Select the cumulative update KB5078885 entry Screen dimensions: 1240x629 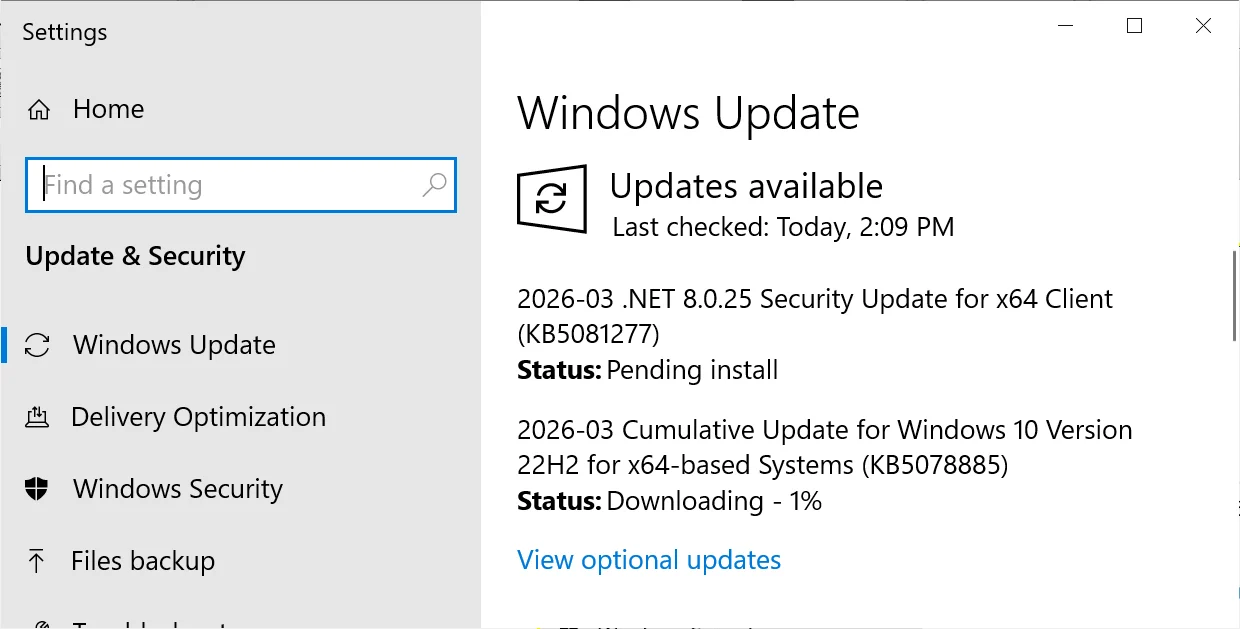[x=824, y=450]
